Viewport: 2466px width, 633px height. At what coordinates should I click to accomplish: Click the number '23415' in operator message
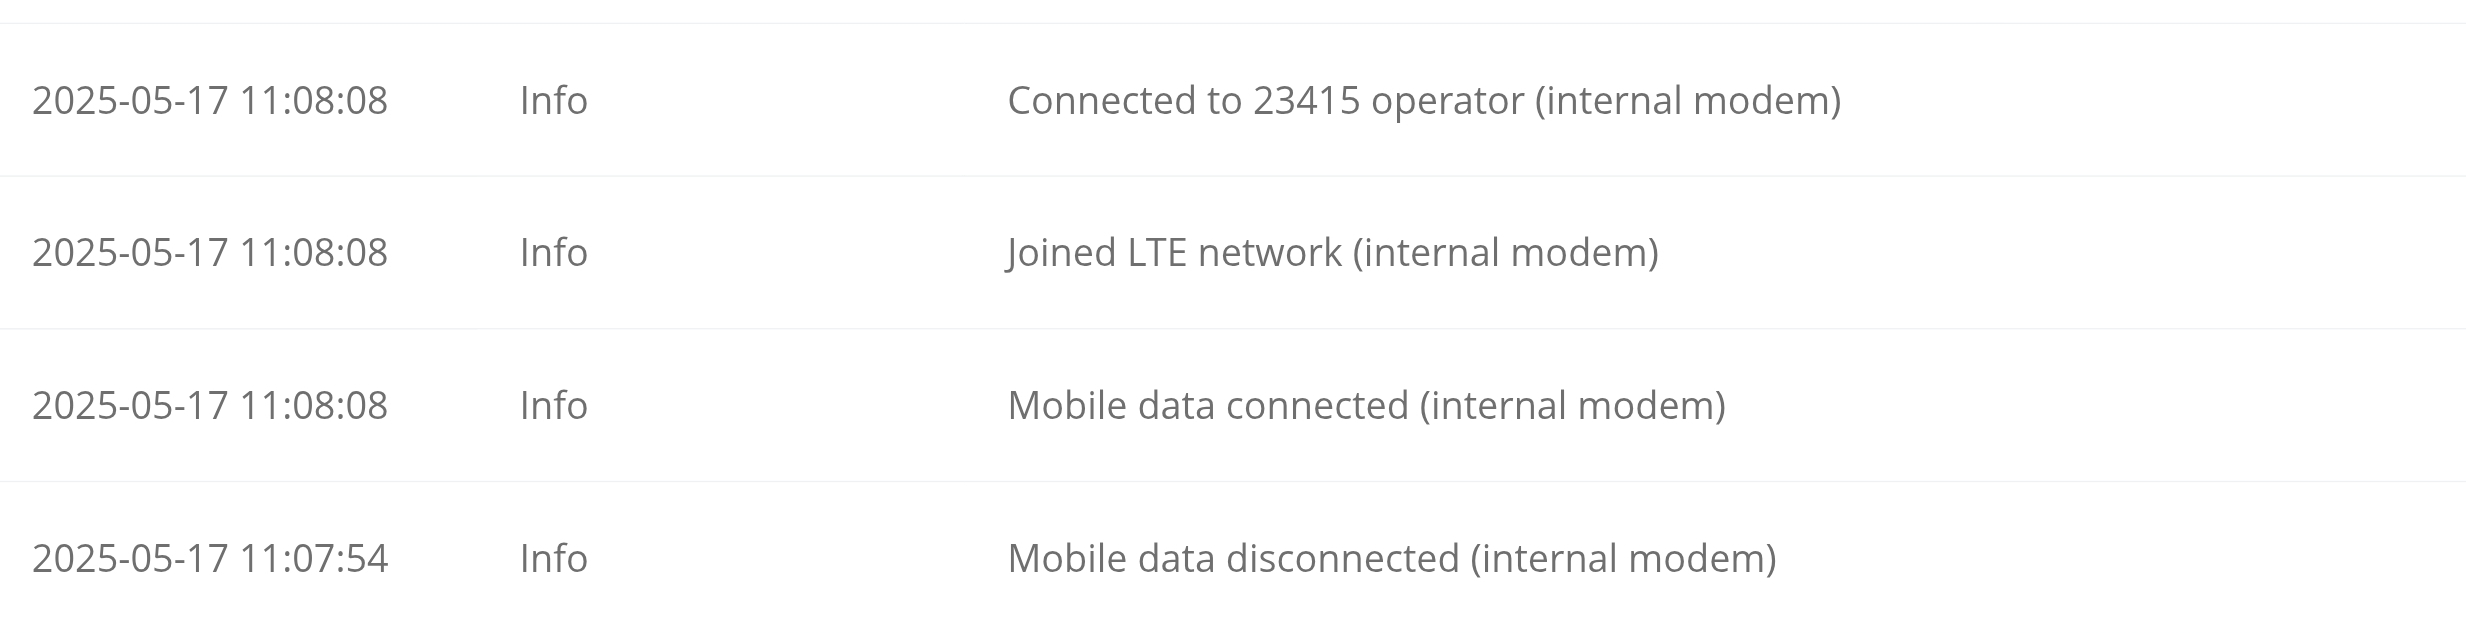coord(1306,100)
